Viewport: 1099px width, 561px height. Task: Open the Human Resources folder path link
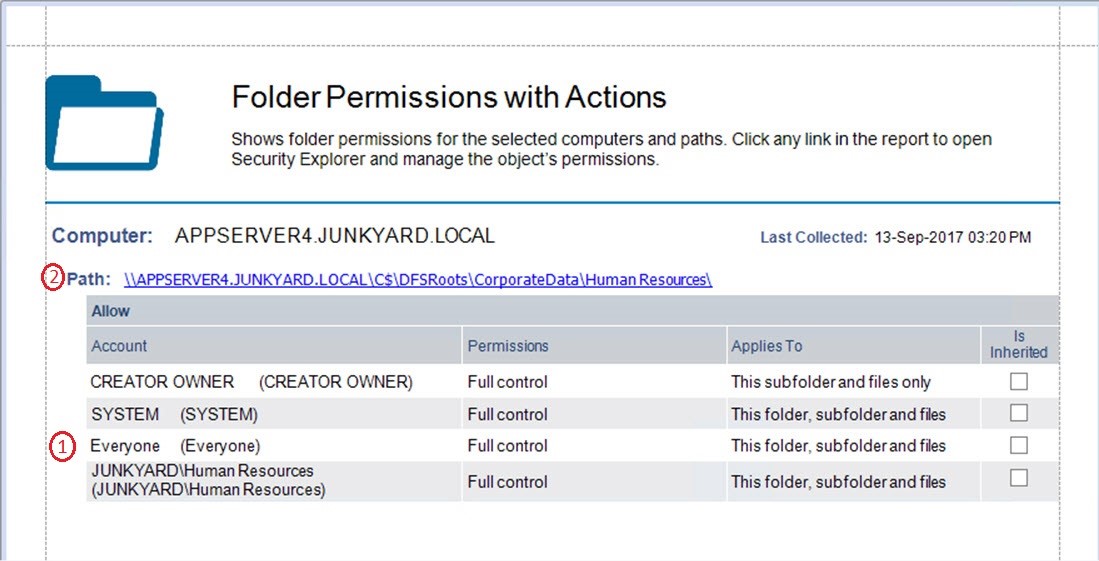[418, 280]
